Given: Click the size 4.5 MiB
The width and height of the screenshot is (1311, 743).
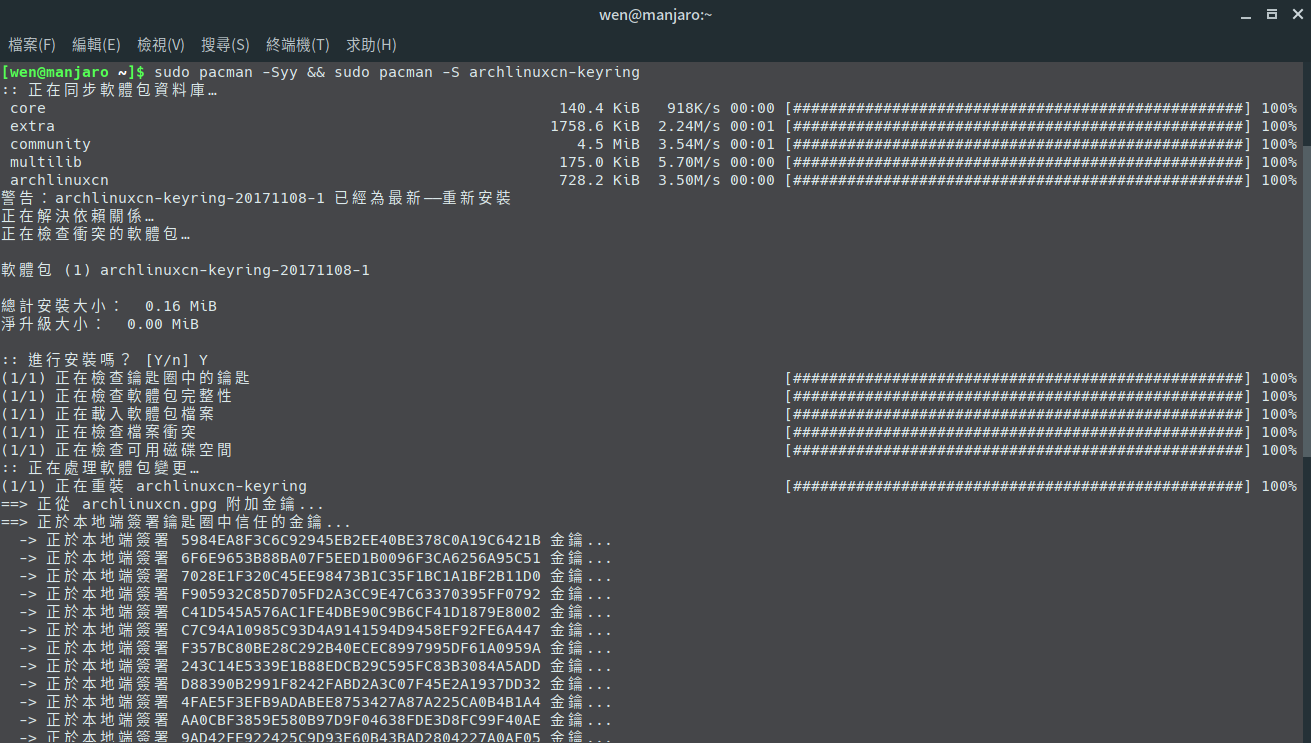Looking at the screenshot, I should coord(608,144).
